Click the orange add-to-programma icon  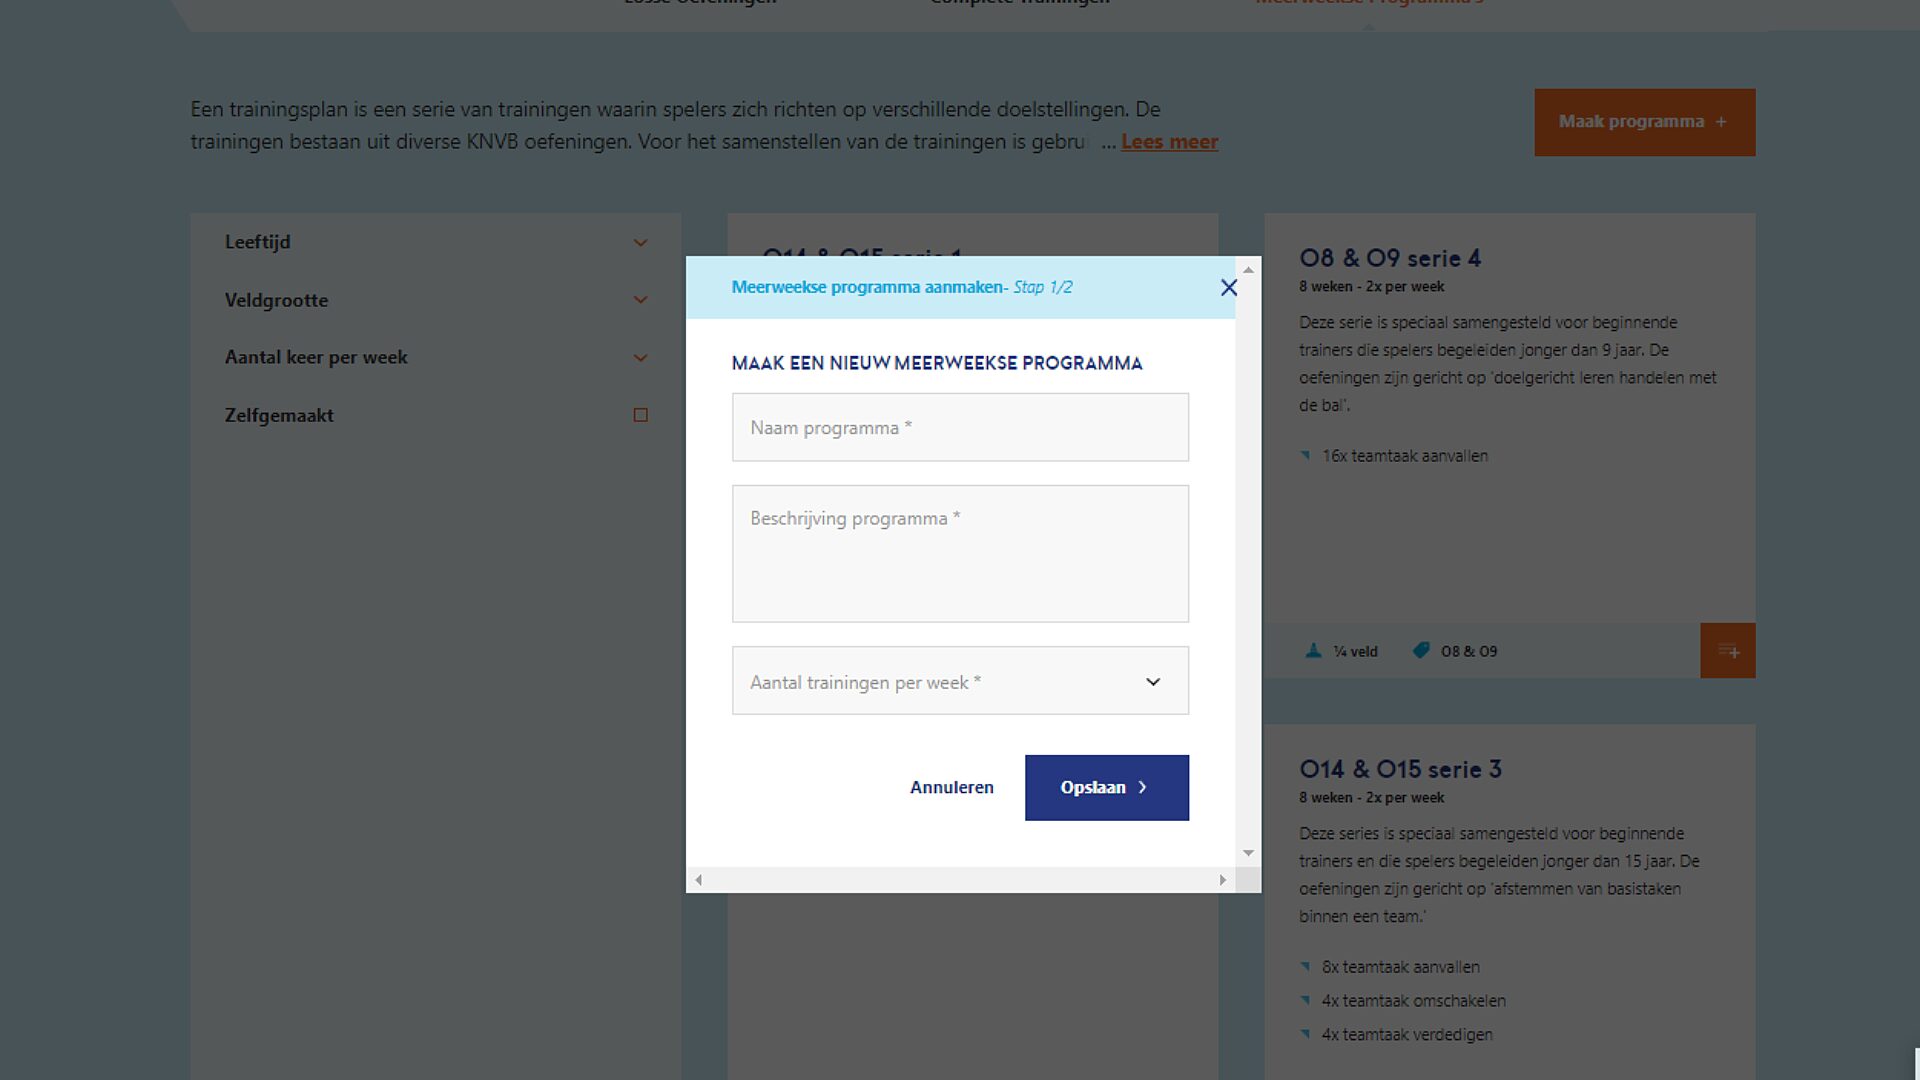coord(1728,650)
